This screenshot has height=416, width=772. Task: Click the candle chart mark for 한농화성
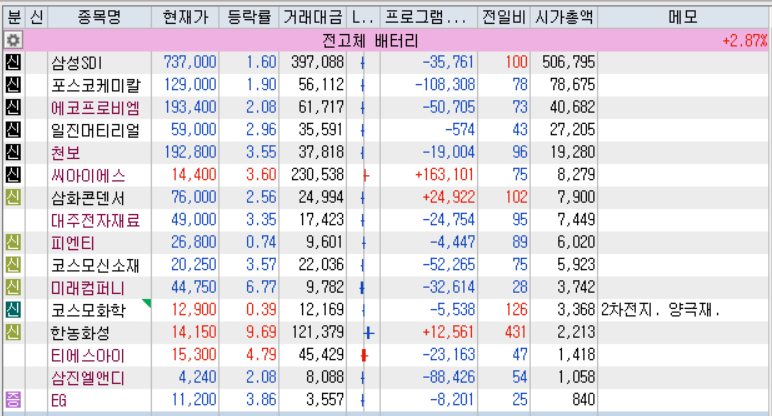coord(368,333)
